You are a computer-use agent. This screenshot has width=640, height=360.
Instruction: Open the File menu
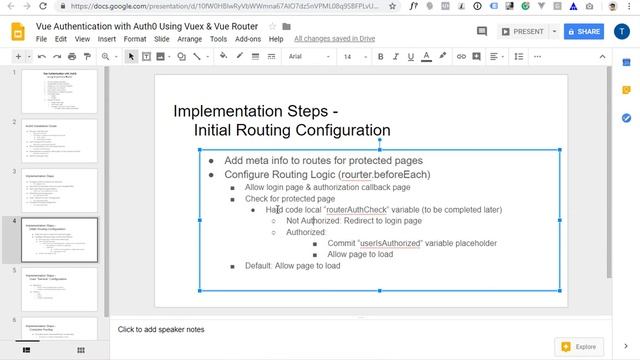tap(41, 39)
